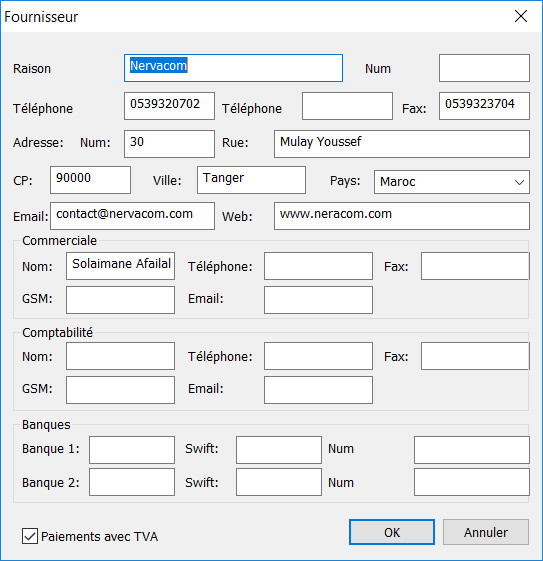
Task: Toggle the Paiements avec TVA checkbox
Action: pos(30,536)
